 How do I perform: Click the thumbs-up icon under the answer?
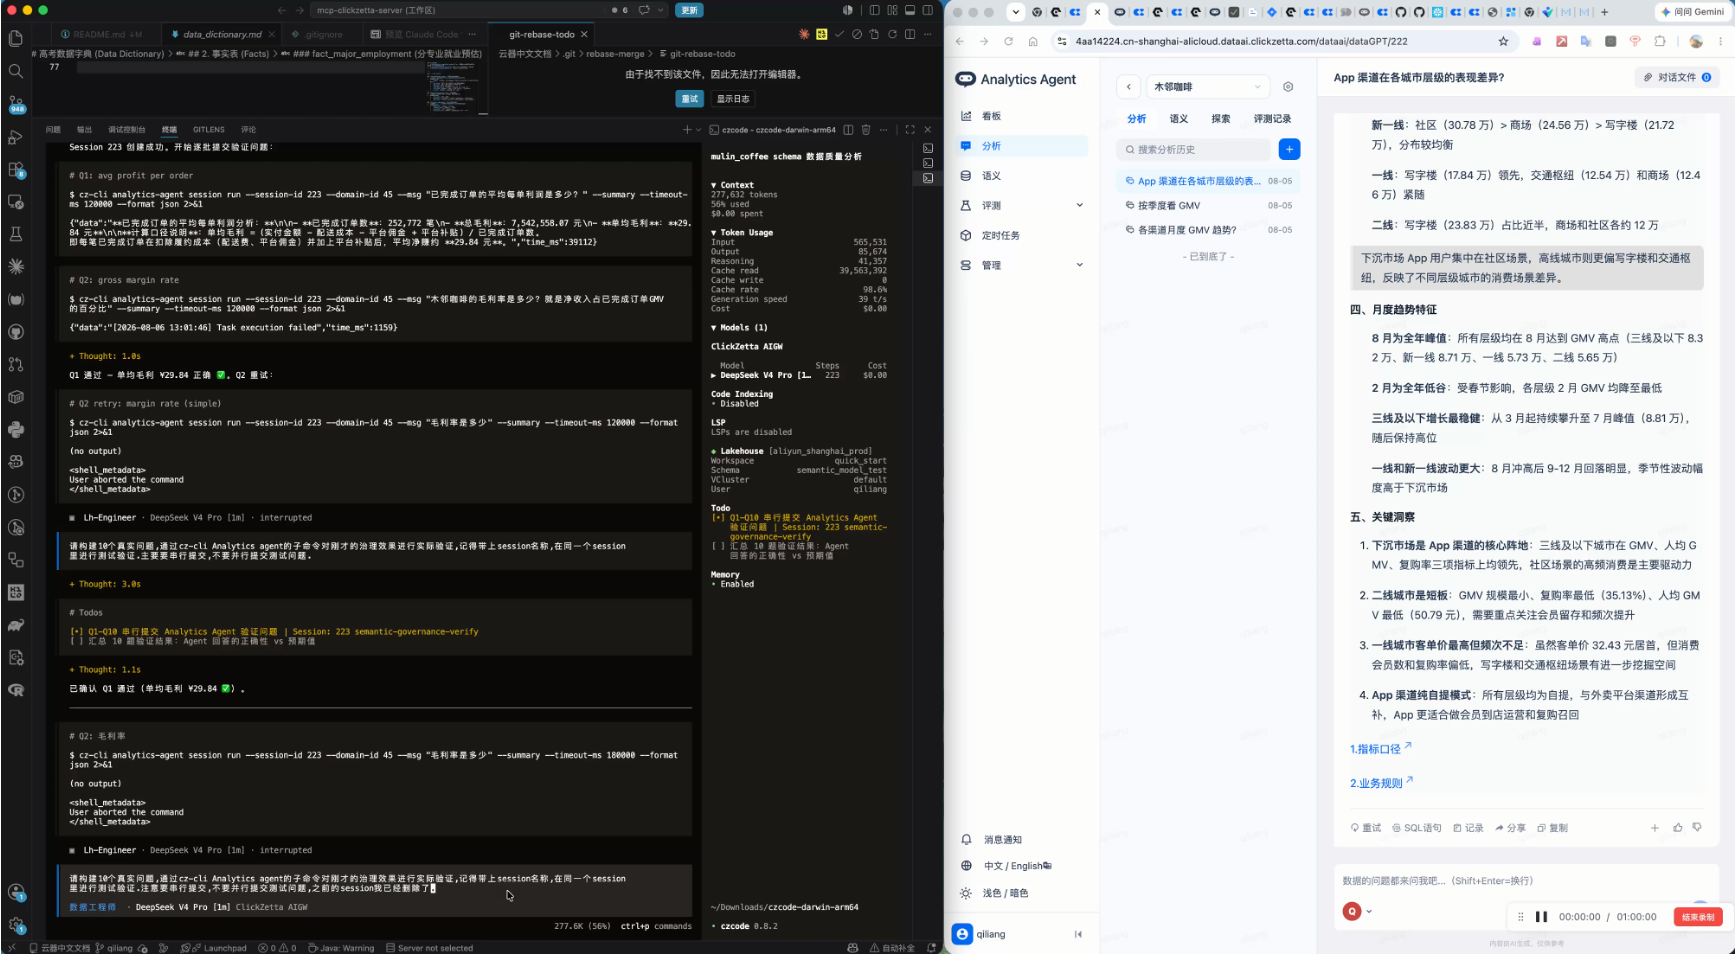click(1678, 828)
